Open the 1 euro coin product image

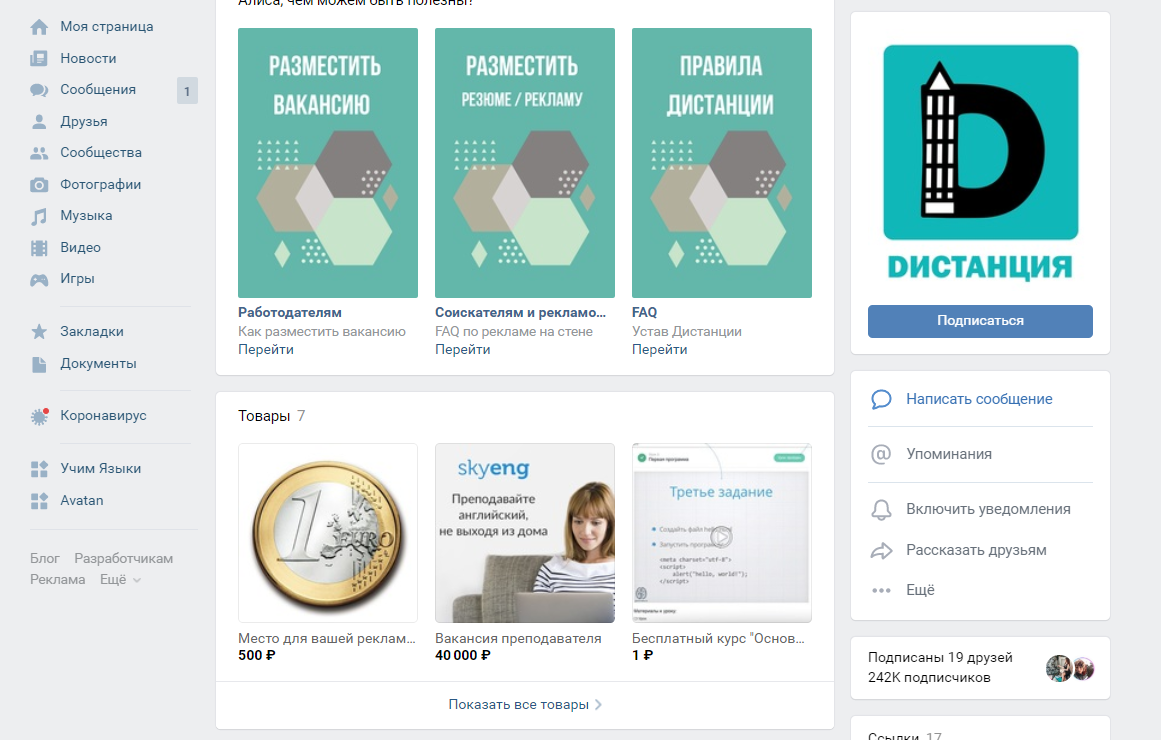coord(328,533)
